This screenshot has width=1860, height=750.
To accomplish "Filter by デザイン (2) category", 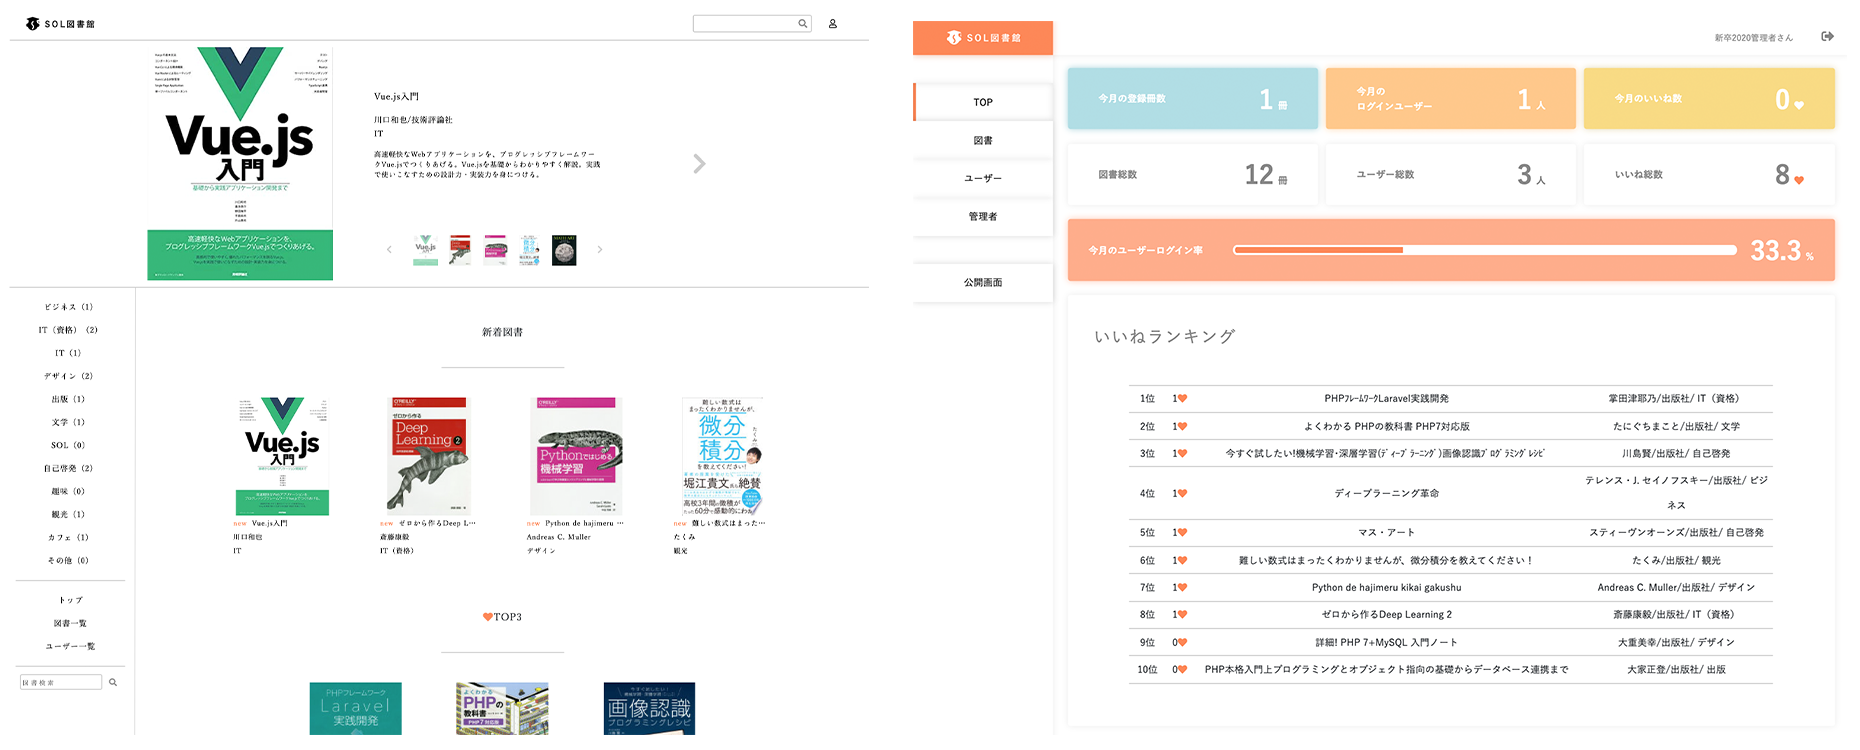I will pyautogui.click(x=68, y=376).
